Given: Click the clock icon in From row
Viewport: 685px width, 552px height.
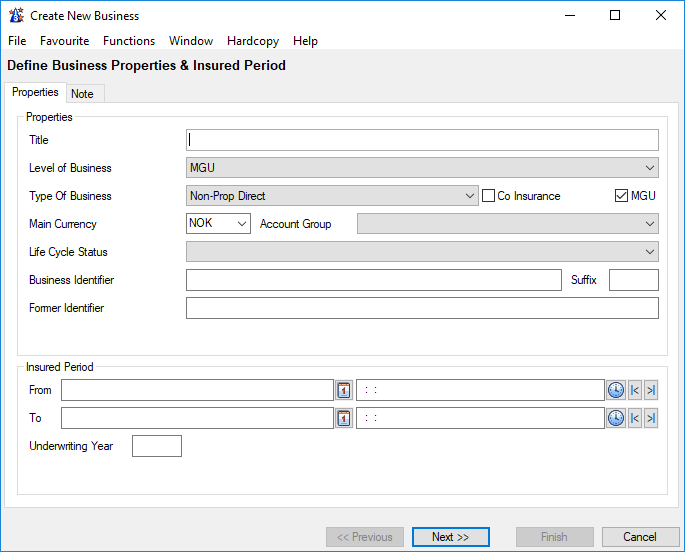Looking at the screenshot, I should [616, 390].
